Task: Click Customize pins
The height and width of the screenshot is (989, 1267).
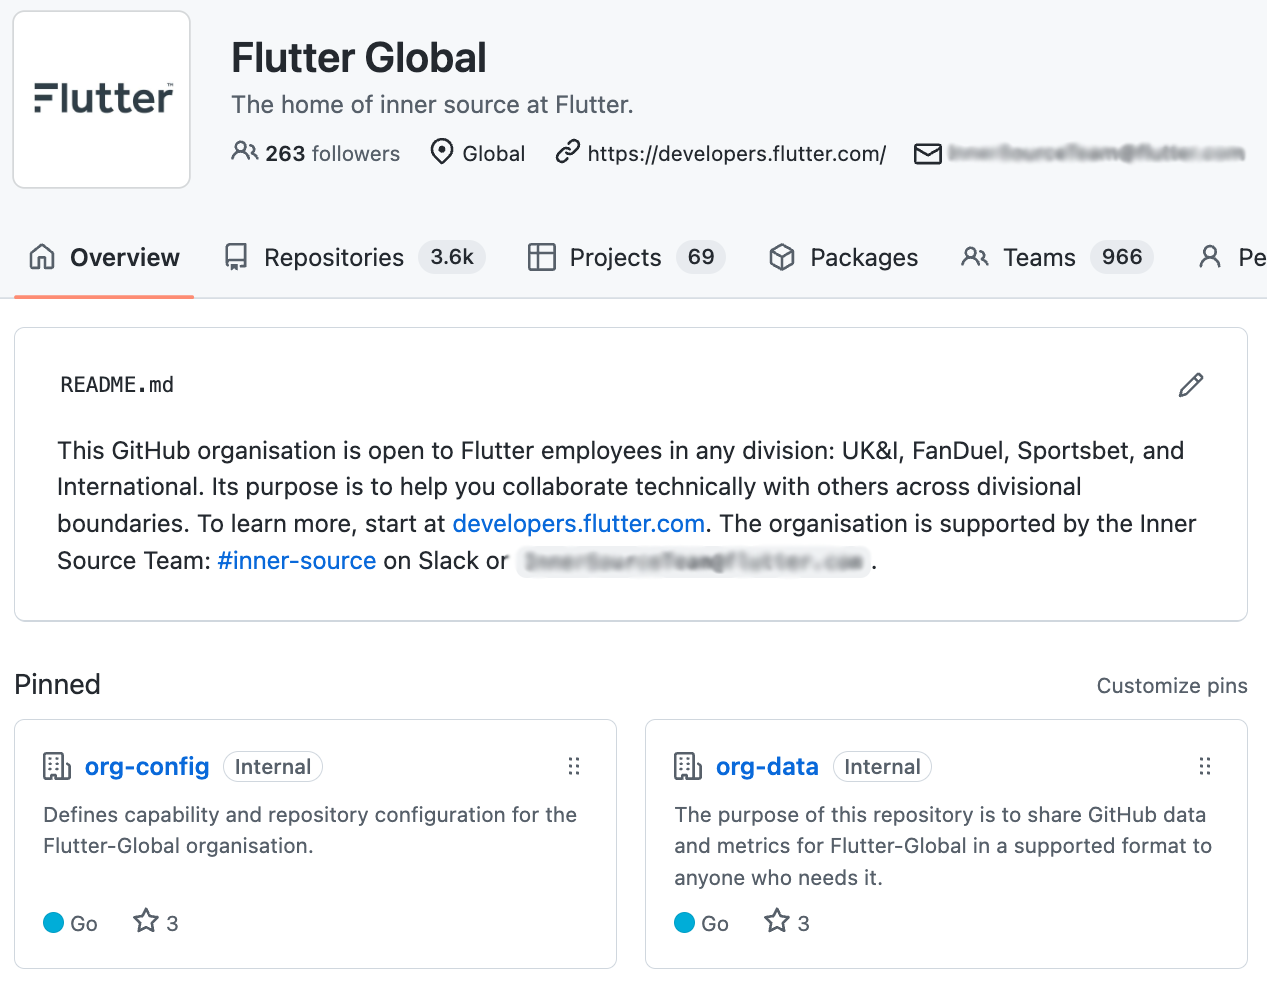Action: [x=1172, y=686]
